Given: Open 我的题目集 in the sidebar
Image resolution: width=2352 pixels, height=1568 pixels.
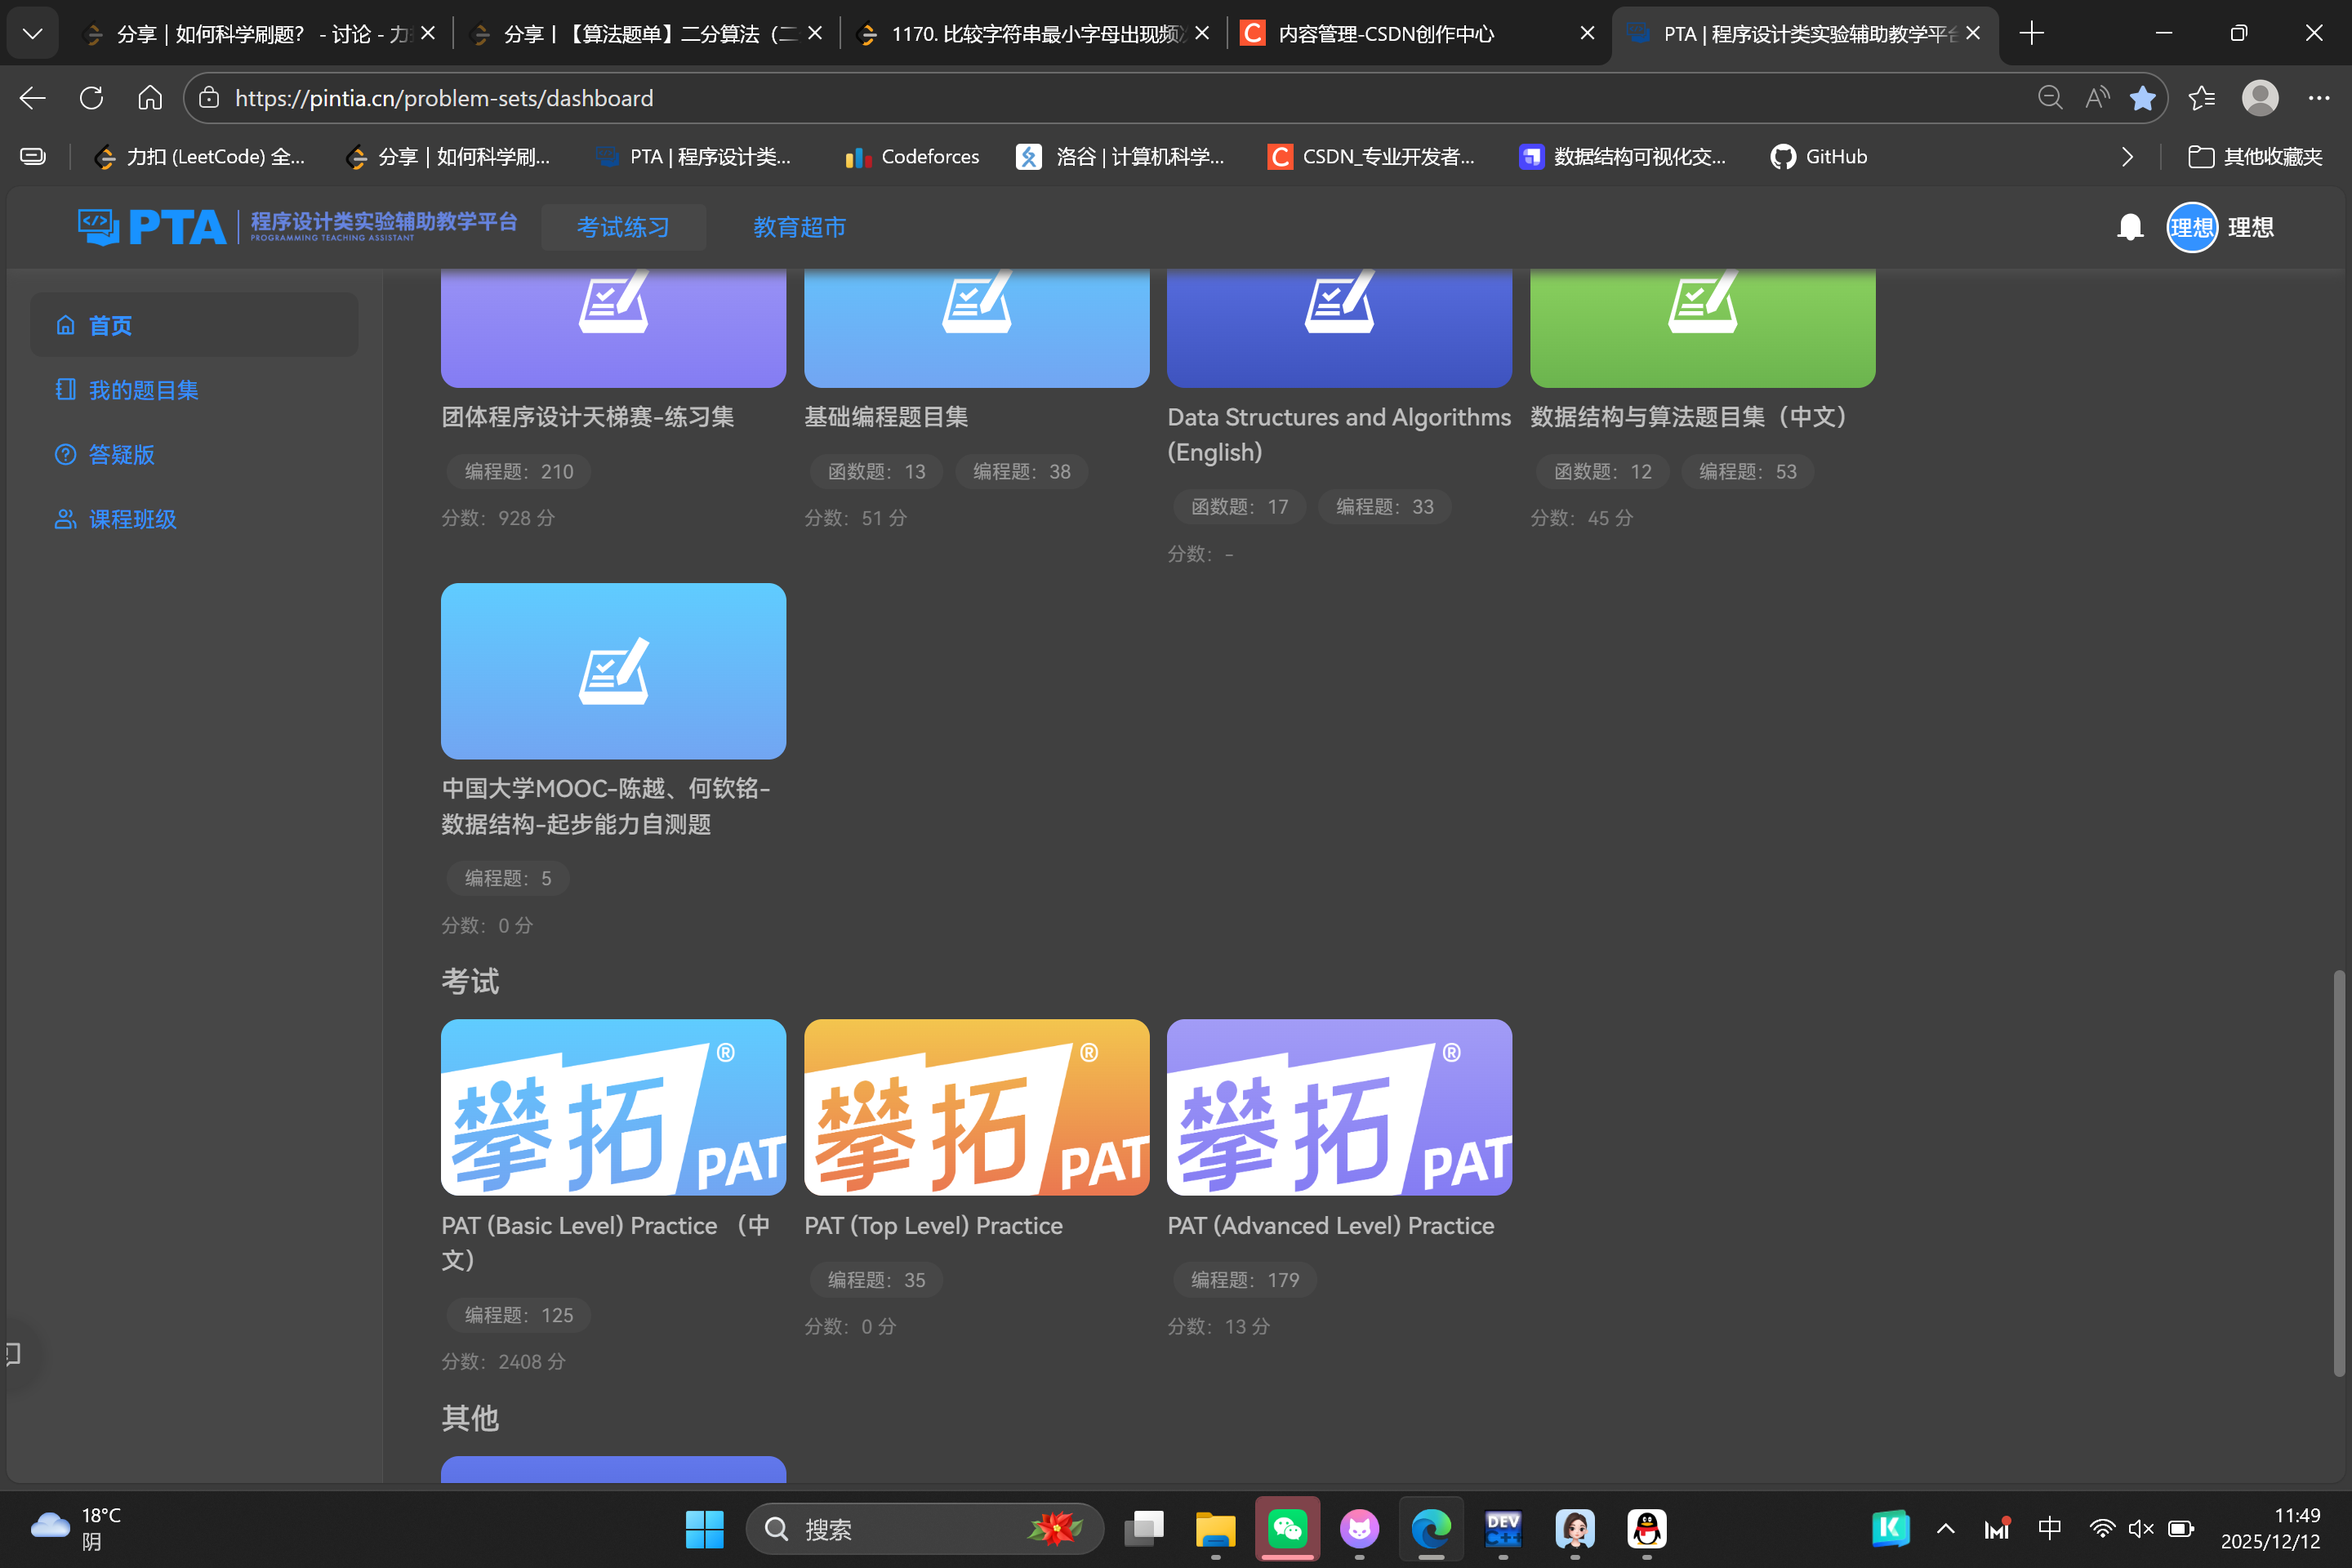Looking at the screenshot, I should (143, 390).
